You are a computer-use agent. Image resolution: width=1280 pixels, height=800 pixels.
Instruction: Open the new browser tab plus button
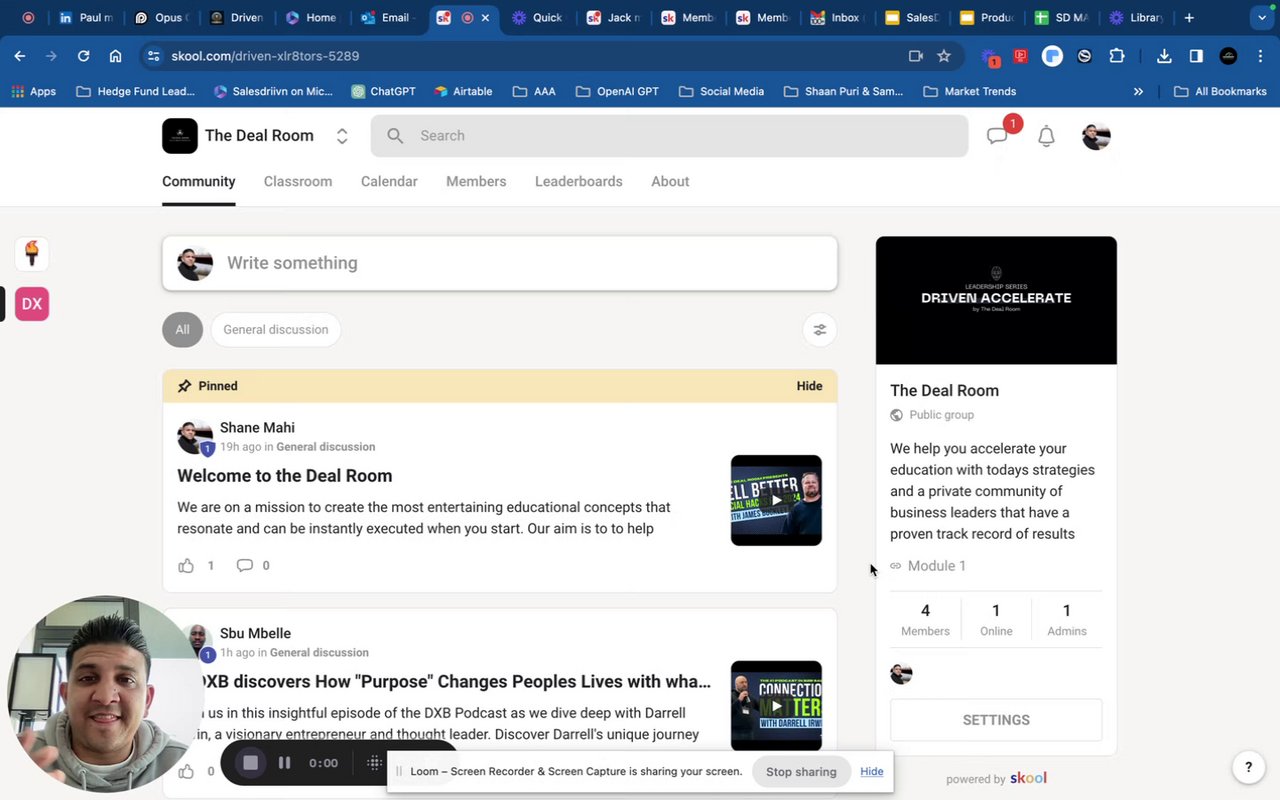[x=1189, y=17]
